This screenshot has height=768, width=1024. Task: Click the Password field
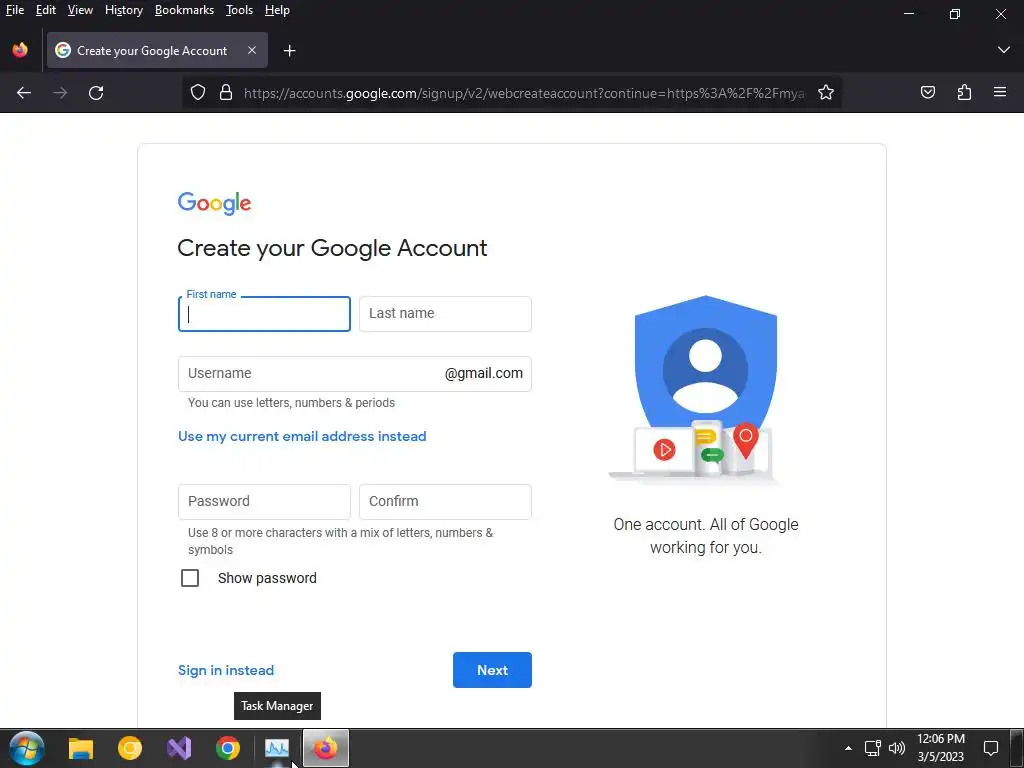pyautogui.click(x=264, y=502)
